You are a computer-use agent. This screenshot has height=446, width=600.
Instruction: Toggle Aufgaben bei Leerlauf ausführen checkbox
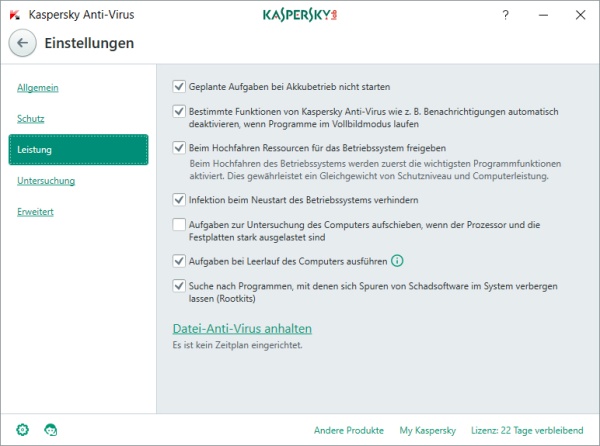[x=179, y=261]
